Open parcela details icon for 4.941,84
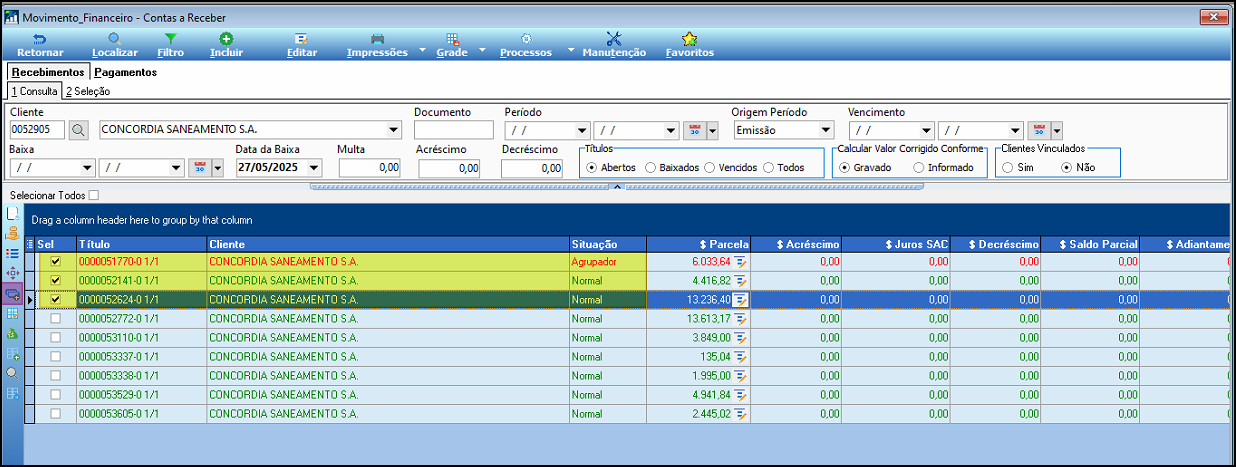 741,395
